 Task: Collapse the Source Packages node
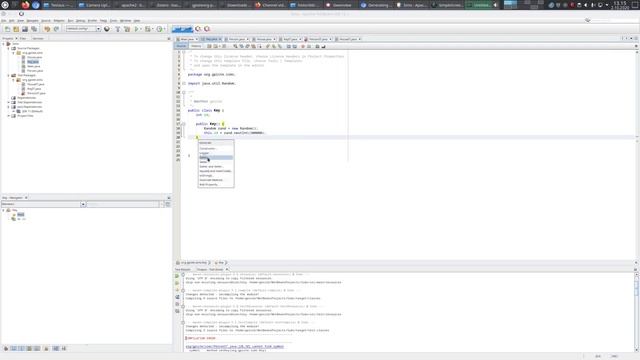point(8,49)
